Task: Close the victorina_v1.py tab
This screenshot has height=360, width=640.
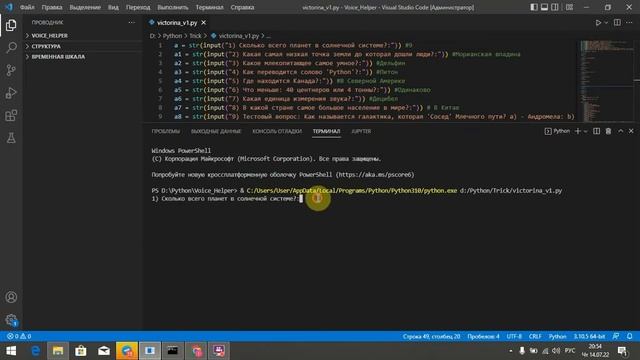Action: coord(204,23)
